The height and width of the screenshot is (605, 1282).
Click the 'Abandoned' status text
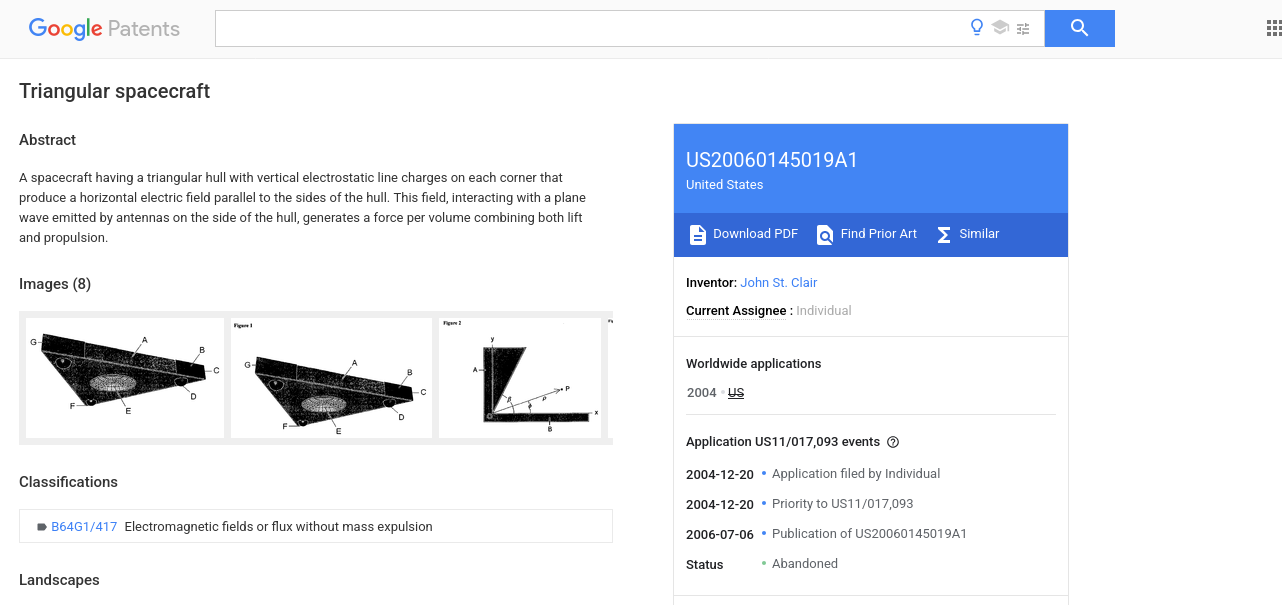[x=805, y=564]
